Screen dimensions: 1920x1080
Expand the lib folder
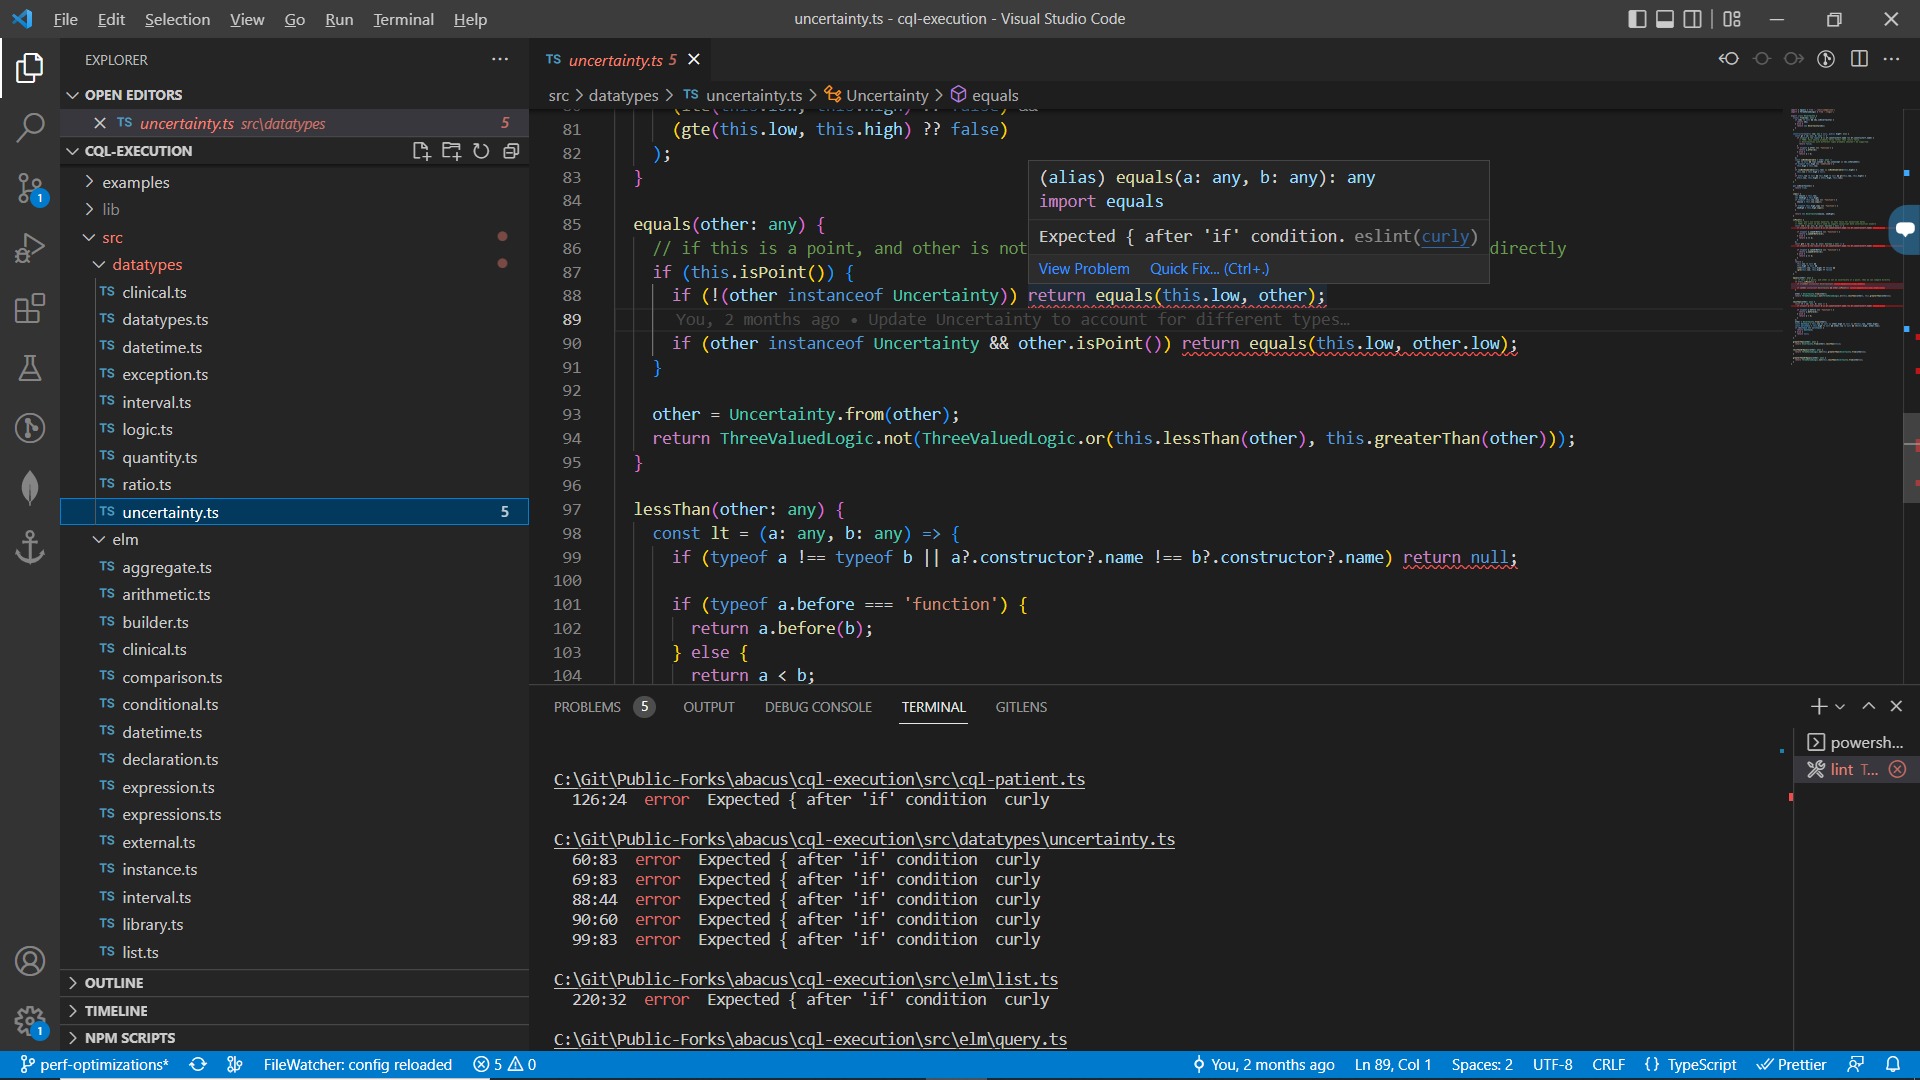[110, 209]
